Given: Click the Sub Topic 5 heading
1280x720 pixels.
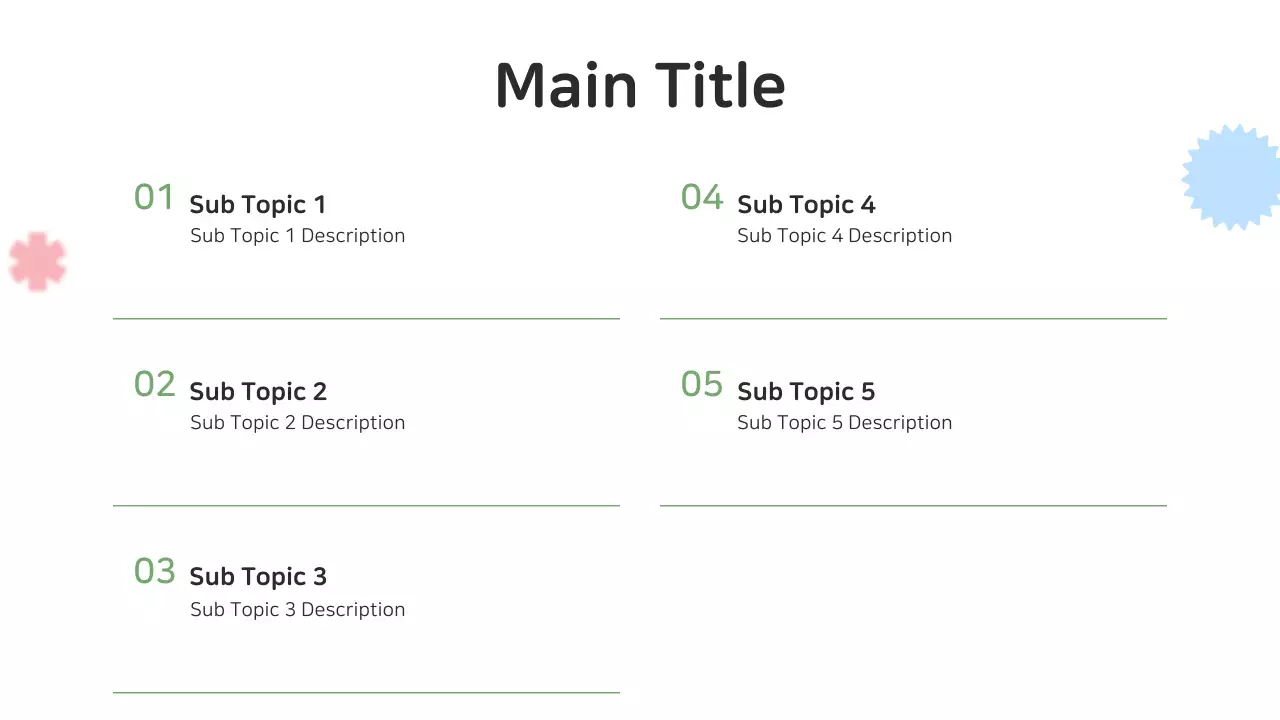Looking at the screenshot, I should pos(805,392).
